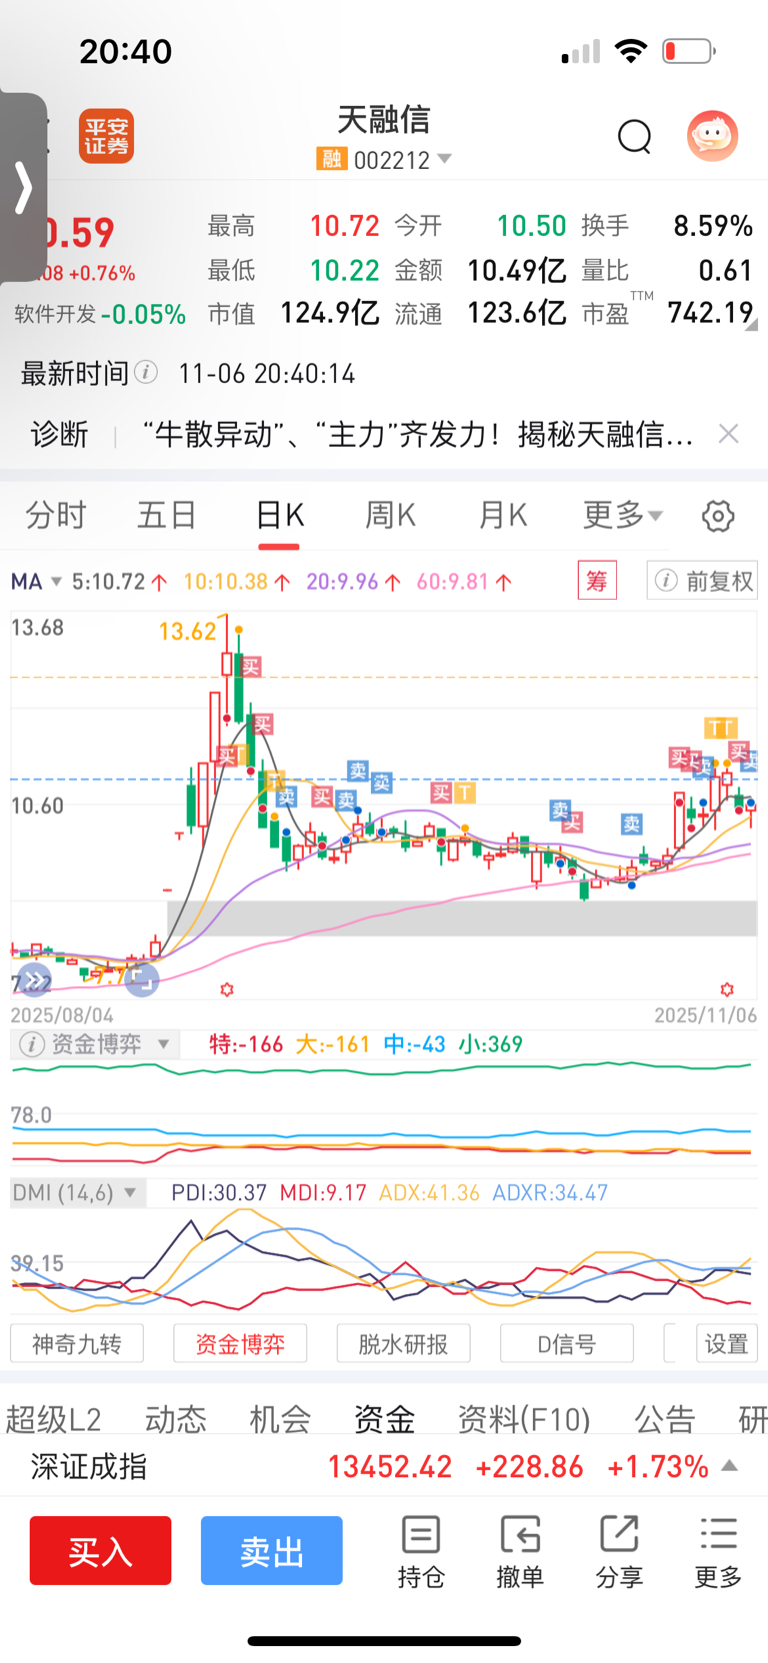The image size is (768, 1663).
Task: Change 前复权 adjustment setting
Action: pos(703,580)
